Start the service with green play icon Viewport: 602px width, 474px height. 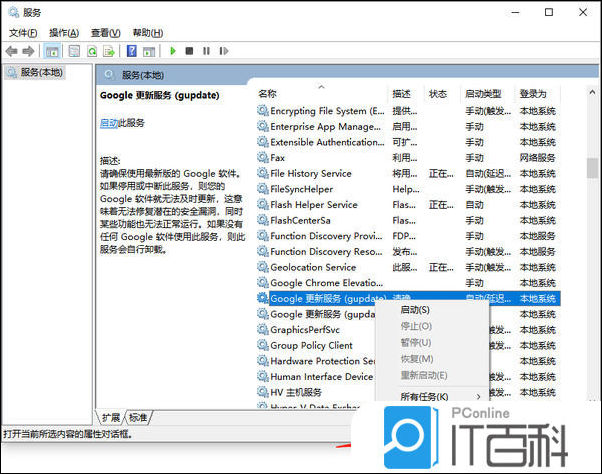(x=173, y=51)
